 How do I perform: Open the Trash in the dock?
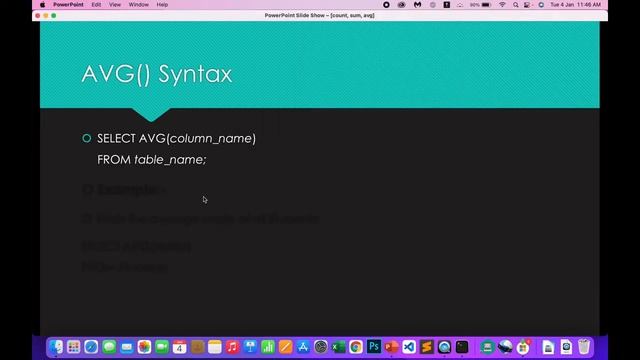pyautogui.click(x=584, y=347)
